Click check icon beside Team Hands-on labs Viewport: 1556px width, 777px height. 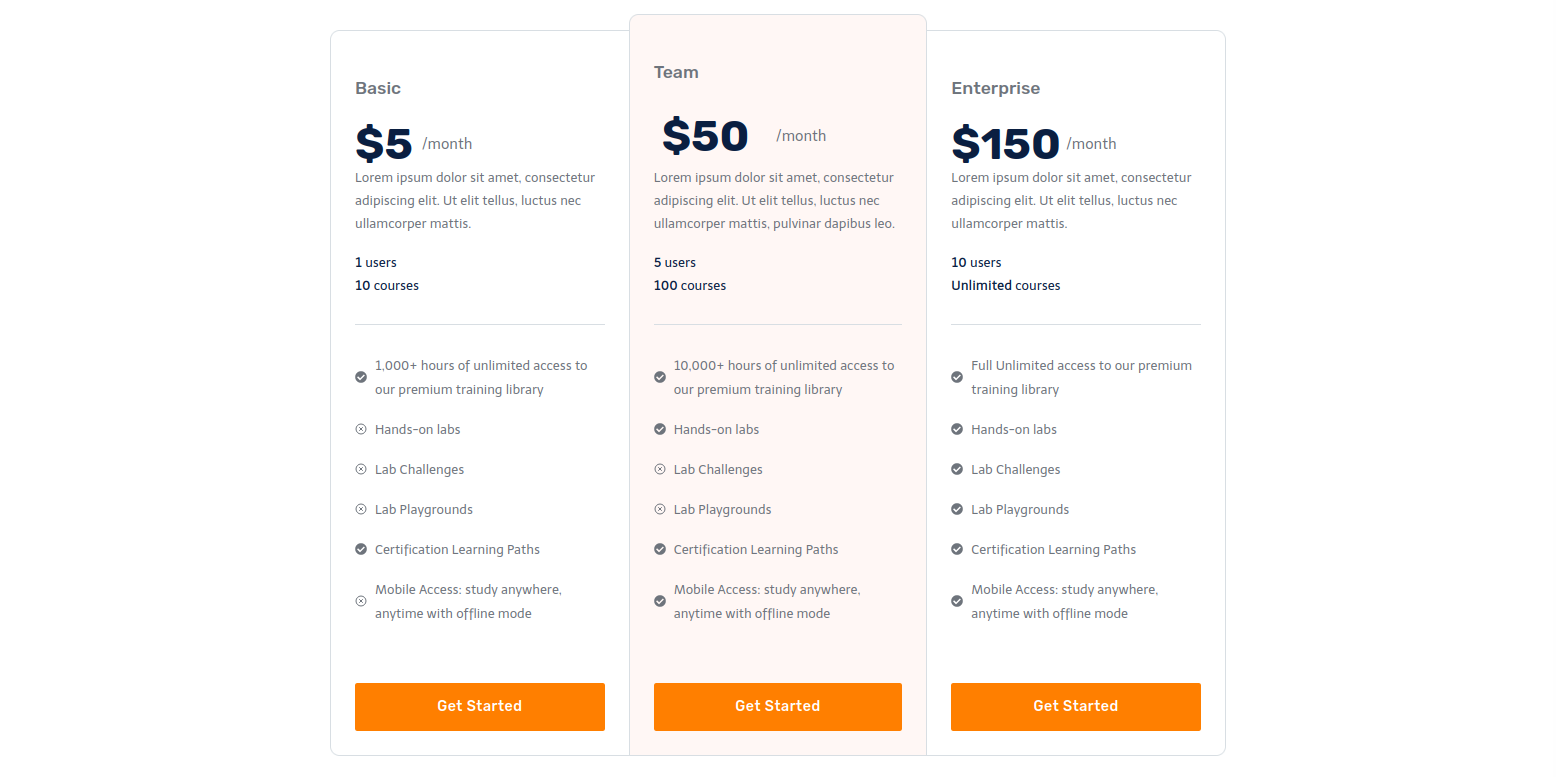[x=660, y=429]
